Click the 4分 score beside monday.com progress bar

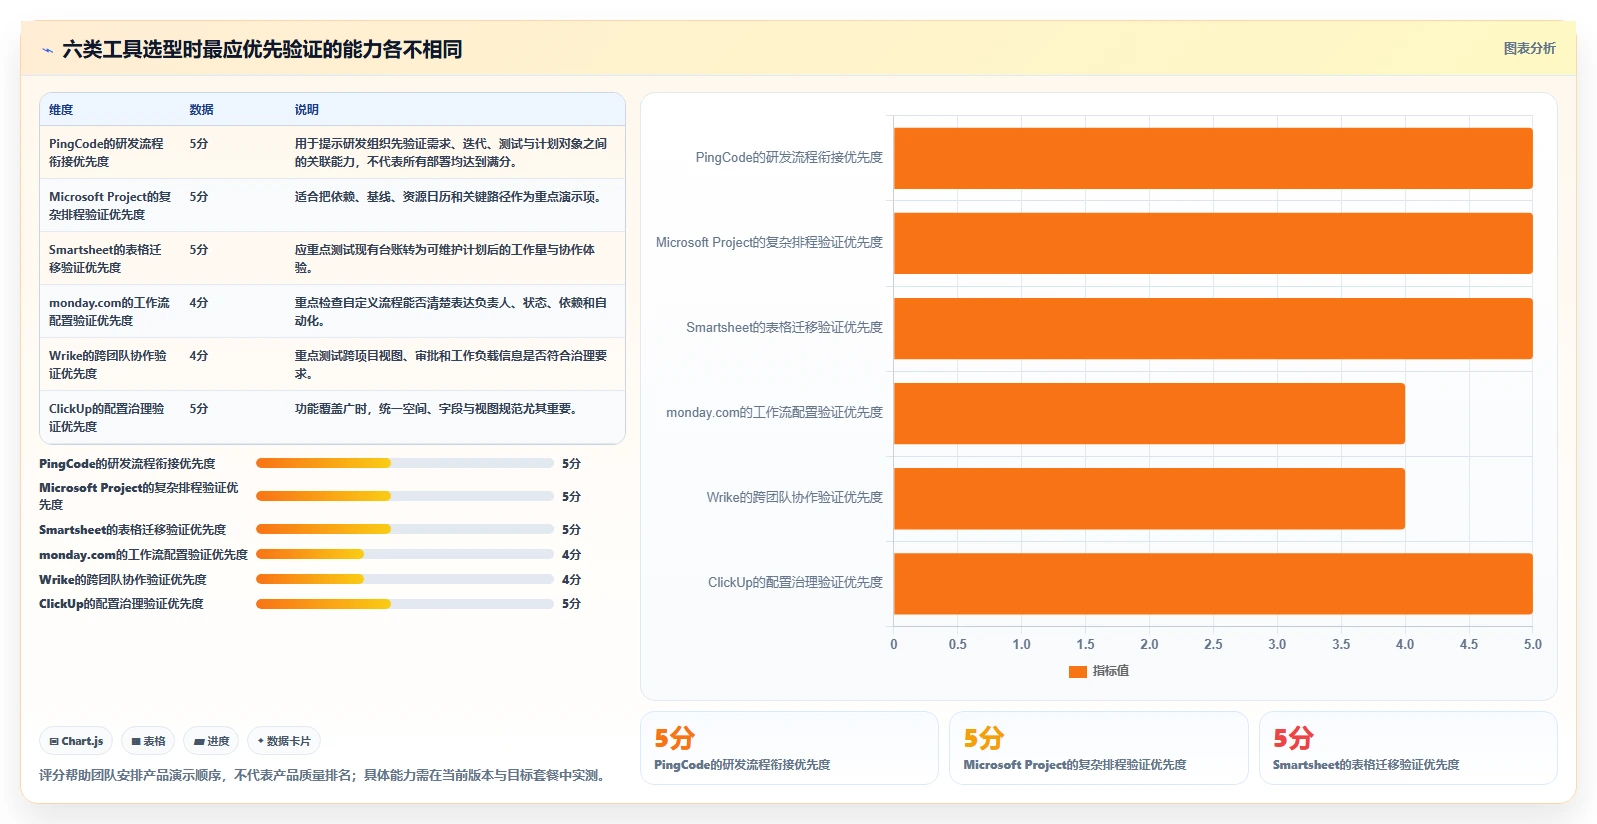click(571, 555)
